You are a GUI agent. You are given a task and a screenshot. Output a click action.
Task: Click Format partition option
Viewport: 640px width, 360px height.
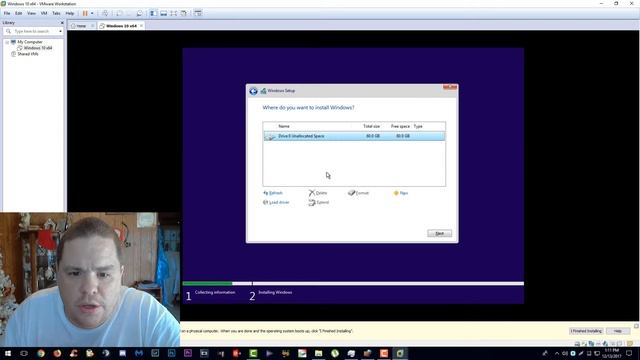coord(358,193)
